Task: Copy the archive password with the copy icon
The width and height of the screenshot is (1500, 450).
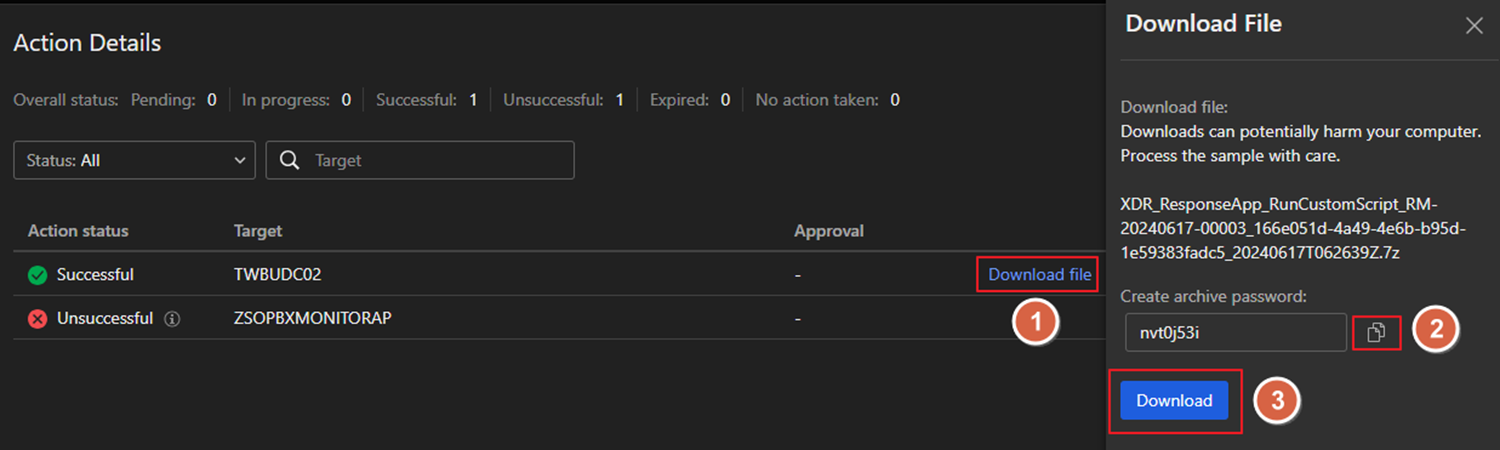Action: (x=1376, y=333)
